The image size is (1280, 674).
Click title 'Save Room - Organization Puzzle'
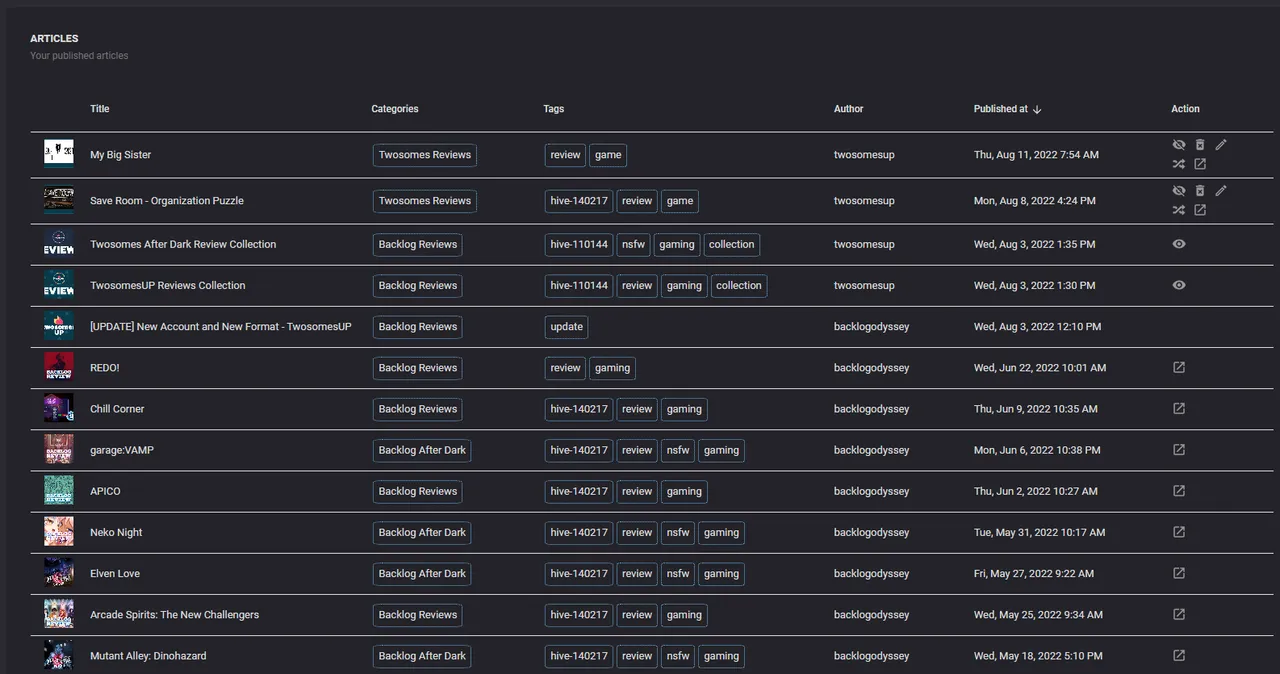pos(167,201)
